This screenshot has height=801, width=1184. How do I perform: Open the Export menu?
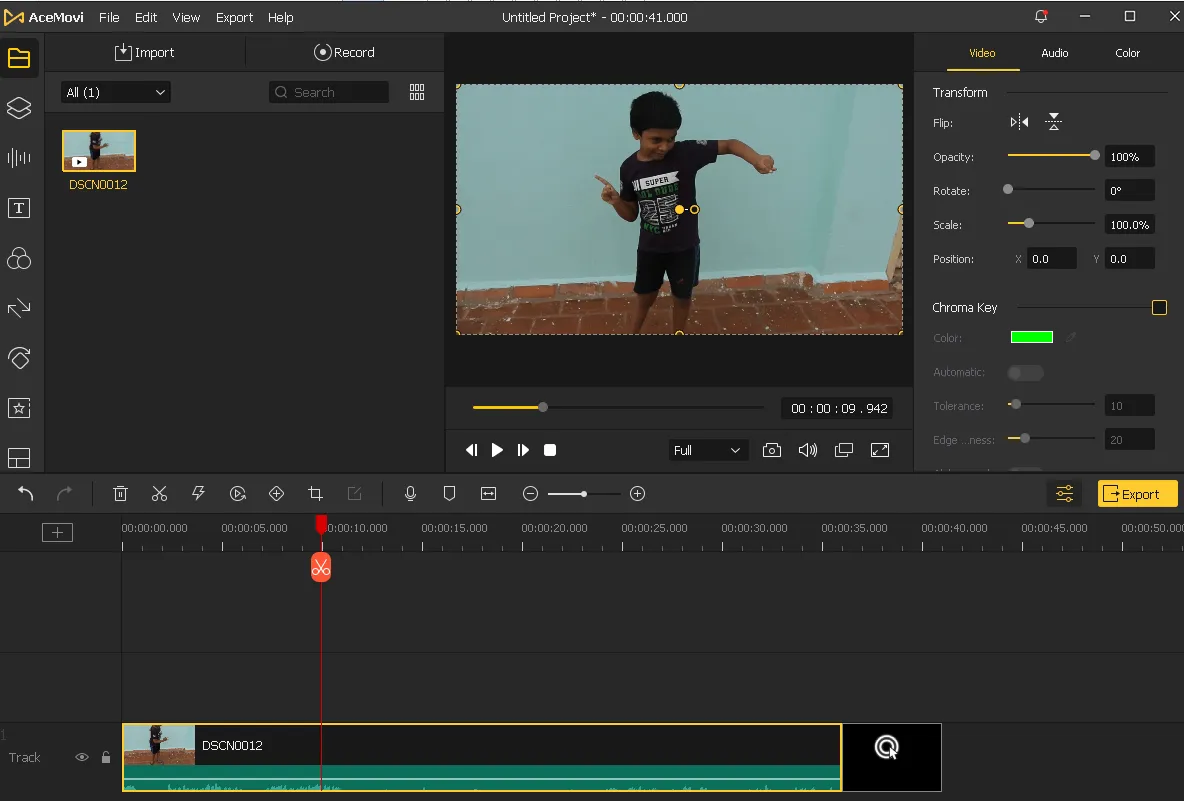tap(234, 17)
